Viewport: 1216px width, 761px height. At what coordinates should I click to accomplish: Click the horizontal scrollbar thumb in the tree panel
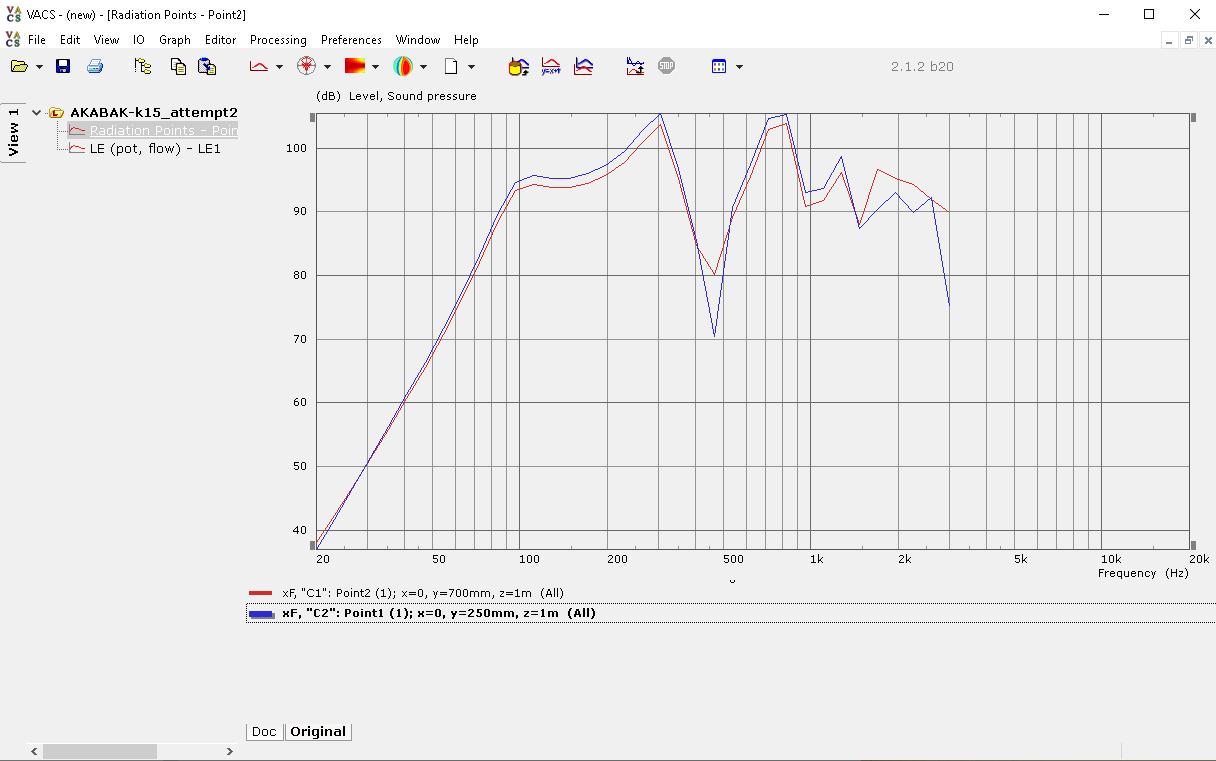[100, 751]
